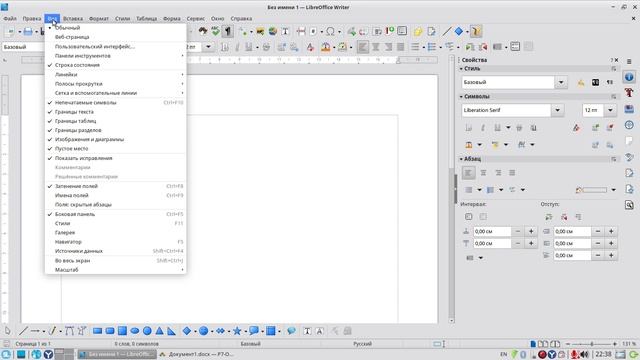Open Пользовательский интерфейс dialog entry

116,47
